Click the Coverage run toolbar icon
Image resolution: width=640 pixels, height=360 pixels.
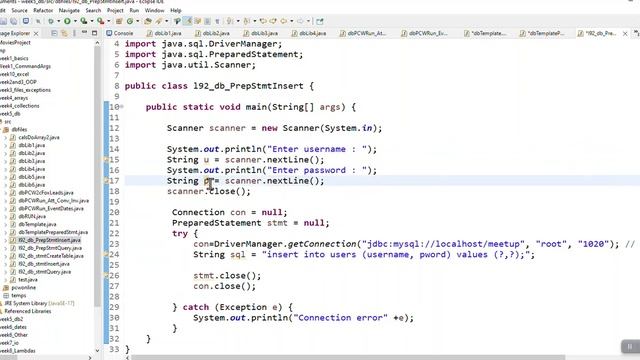pyautogui.click(x=84, y=21)
